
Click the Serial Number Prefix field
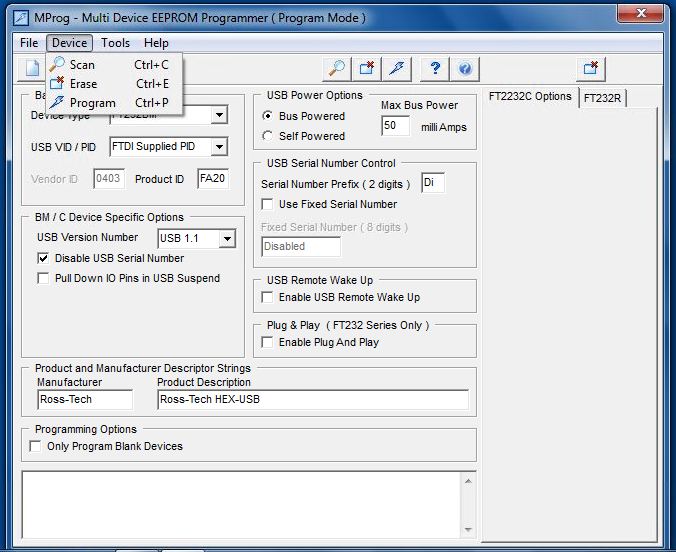pos(432,183)
